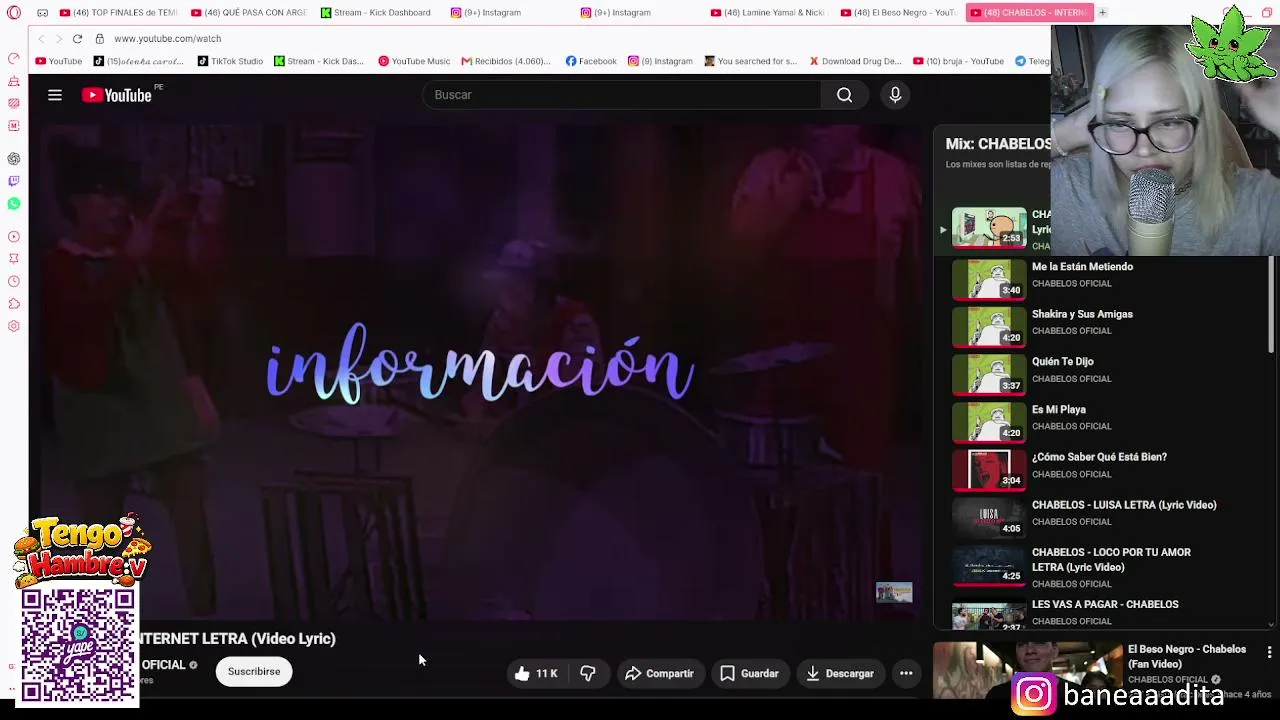Go back to the previous page
1280x720 pixels.
(x=41, y=39)
